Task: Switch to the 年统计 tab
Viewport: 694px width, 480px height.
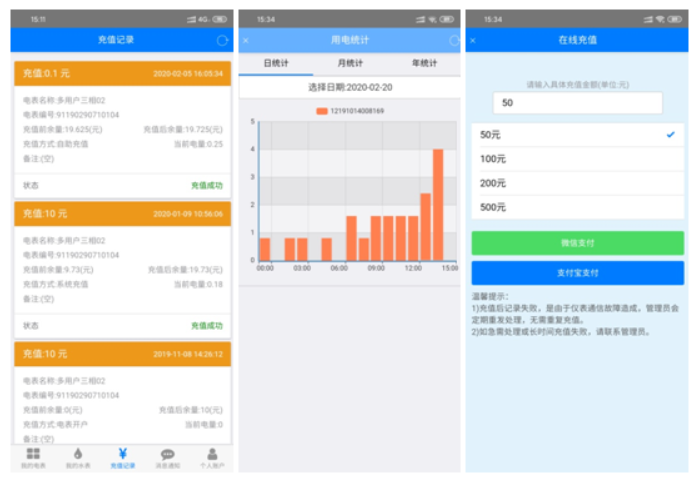Action: click(x=423, y=63)
